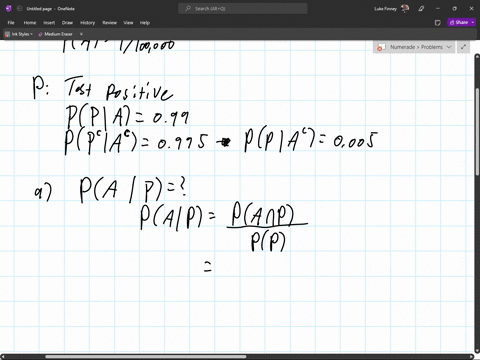Click the back navigation arrow in title bar

[x=19, y=9]
